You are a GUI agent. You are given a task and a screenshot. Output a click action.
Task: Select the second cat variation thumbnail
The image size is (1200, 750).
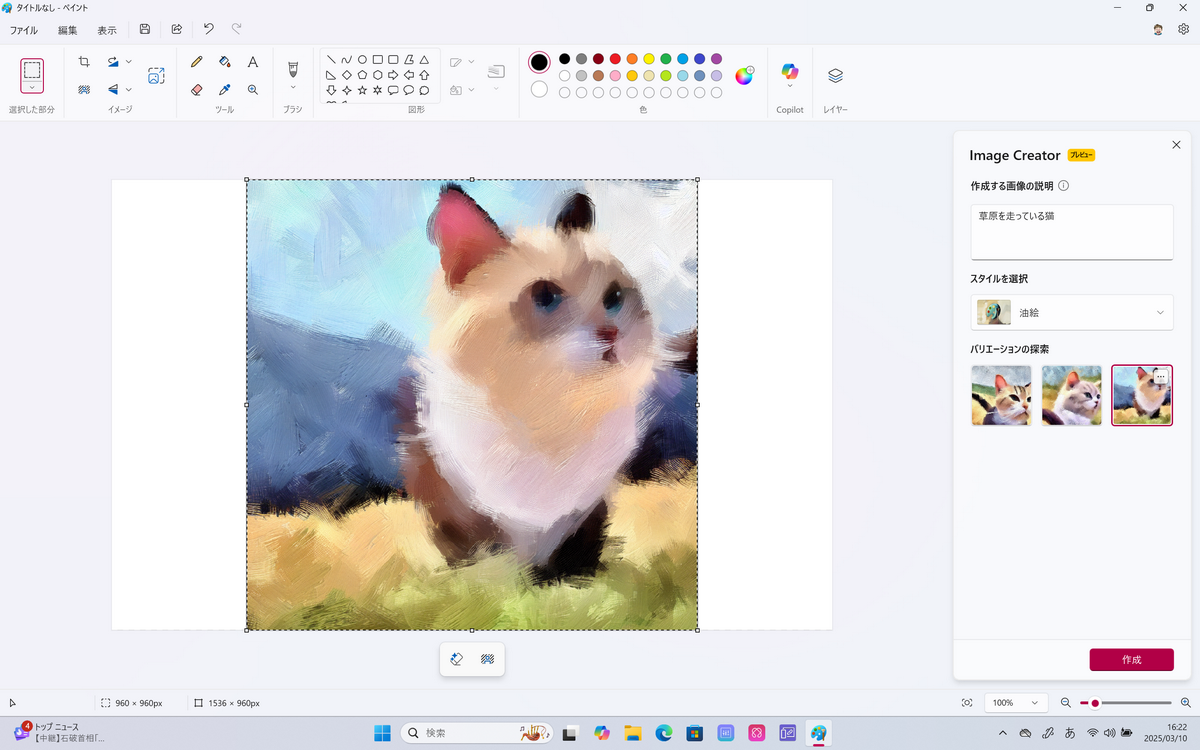[x=1072, y=395]
